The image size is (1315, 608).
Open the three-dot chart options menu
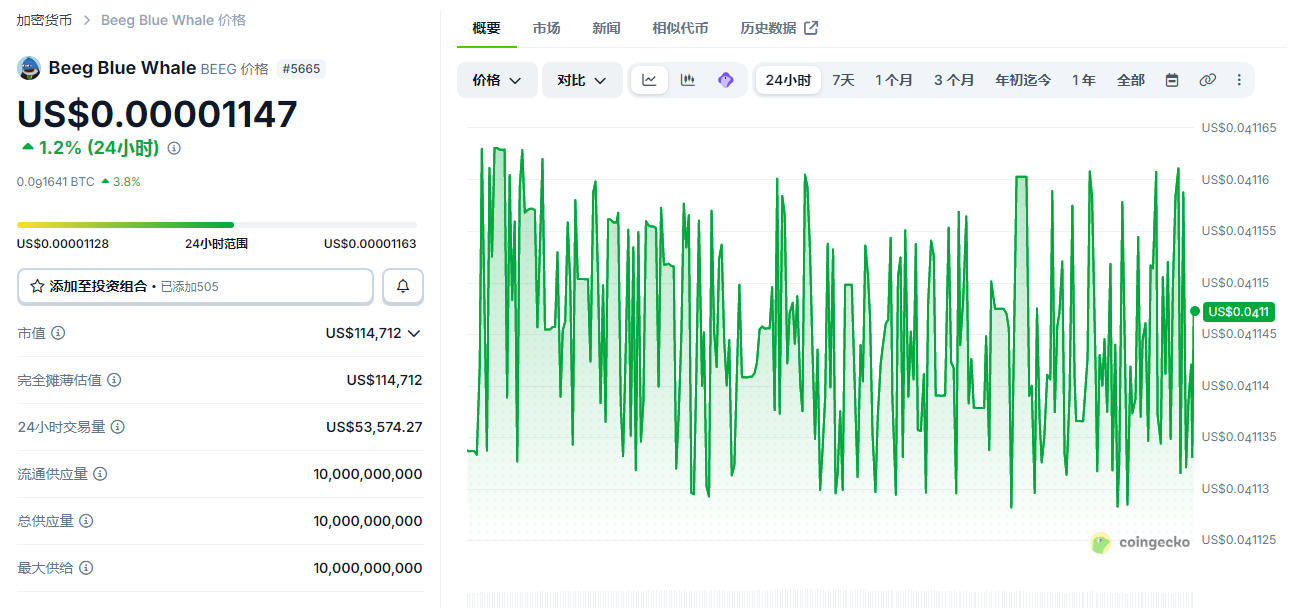[x=1239, y=80]
